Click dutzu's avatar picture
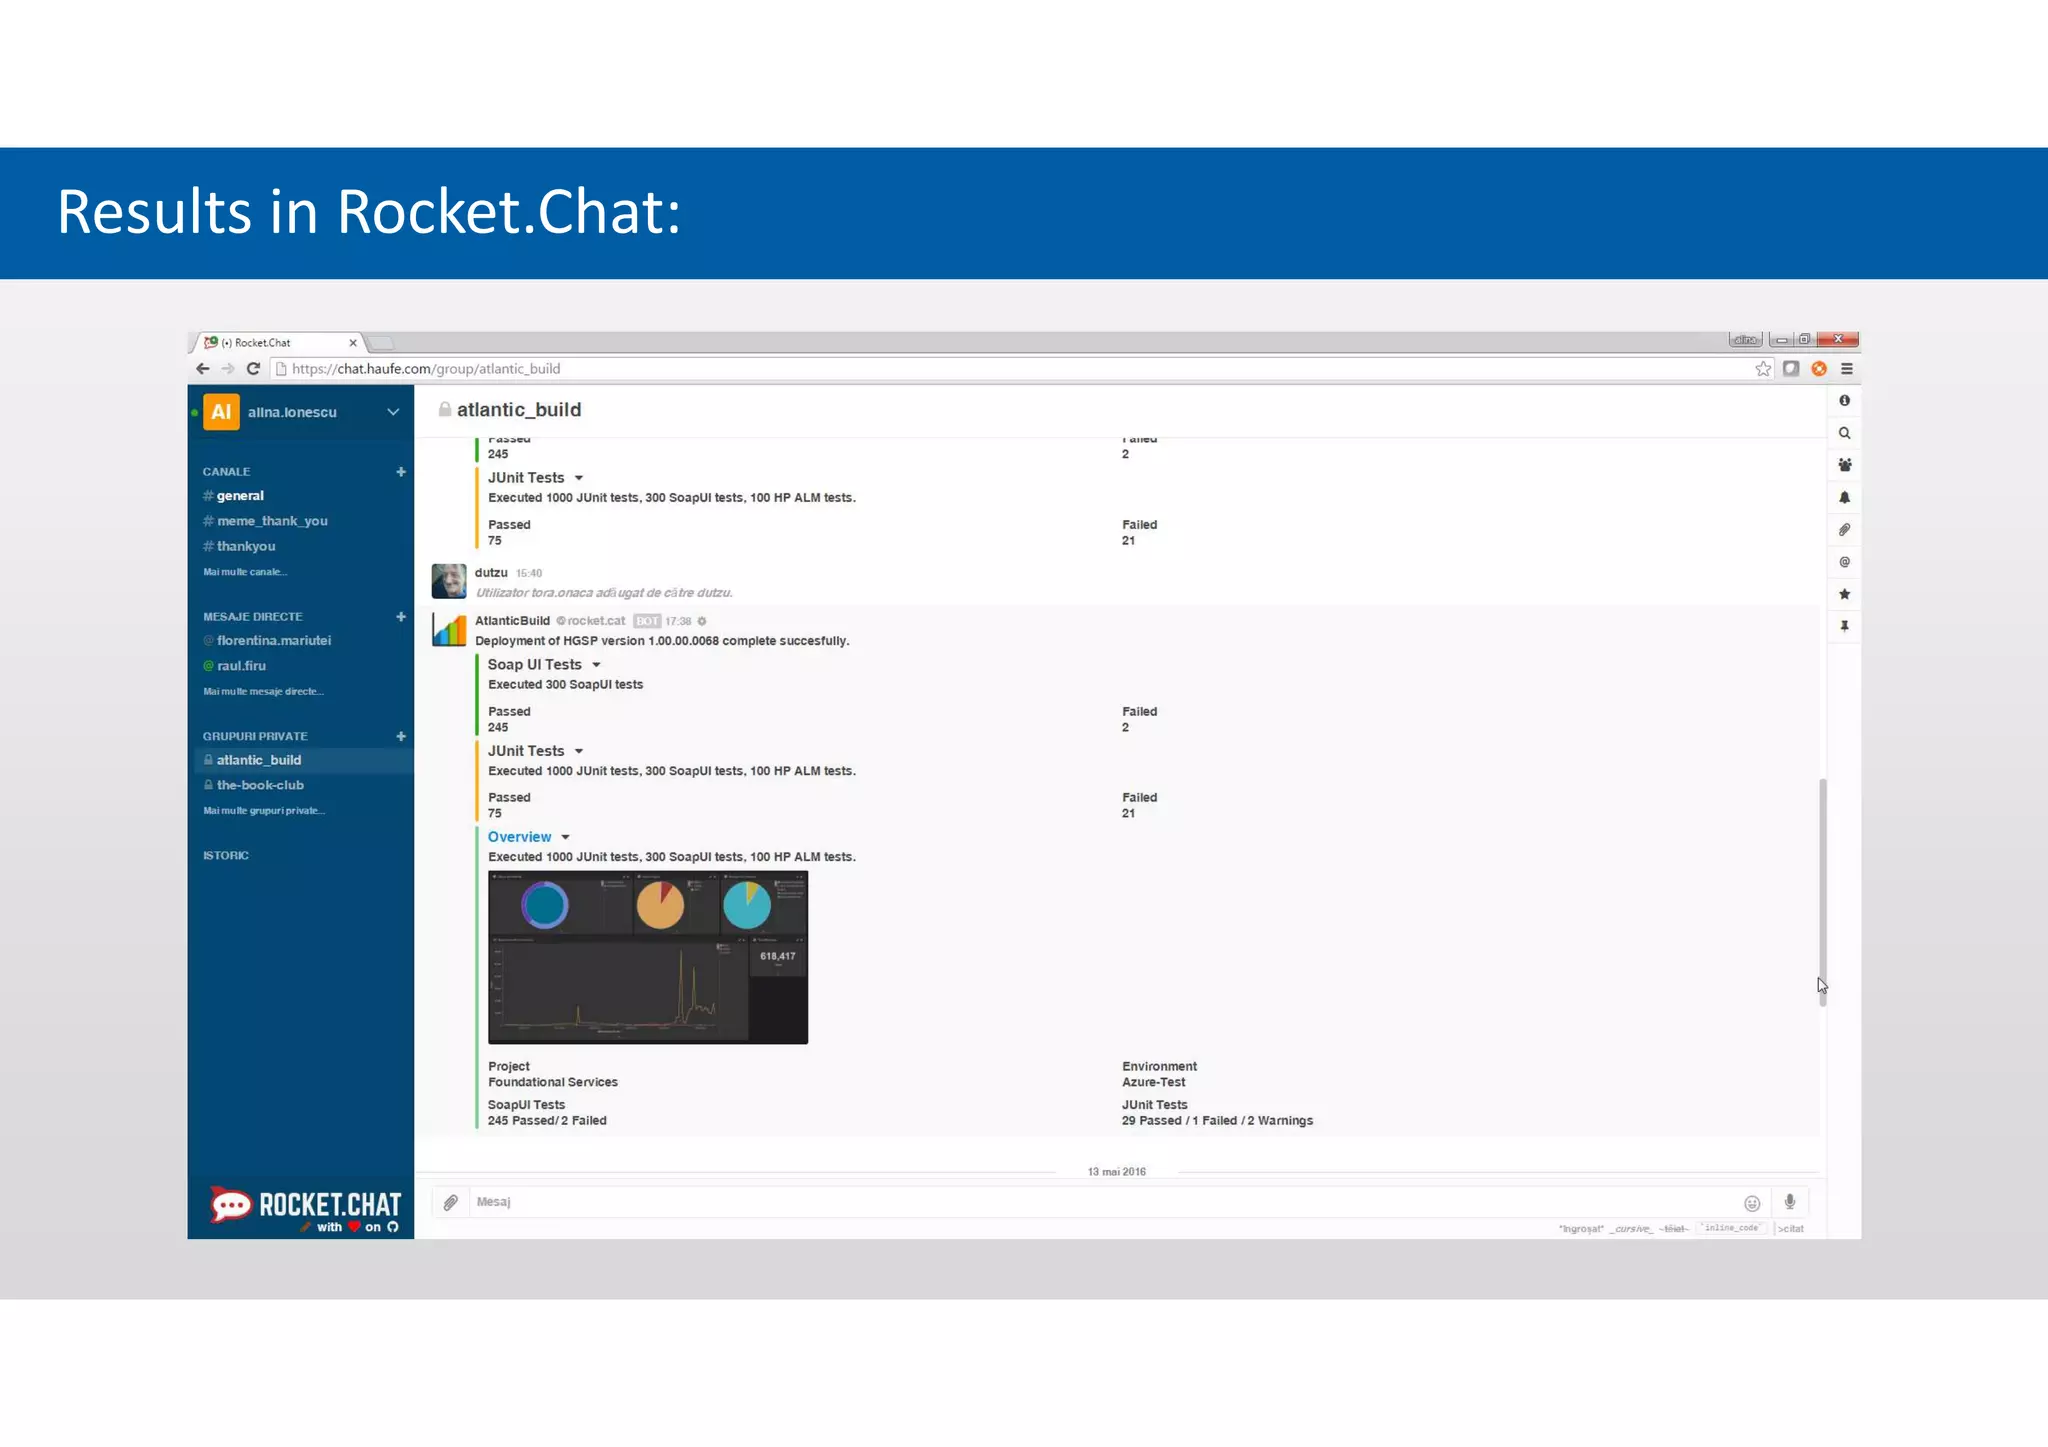The image size is (2048, 1447). [x=449, y=581]
